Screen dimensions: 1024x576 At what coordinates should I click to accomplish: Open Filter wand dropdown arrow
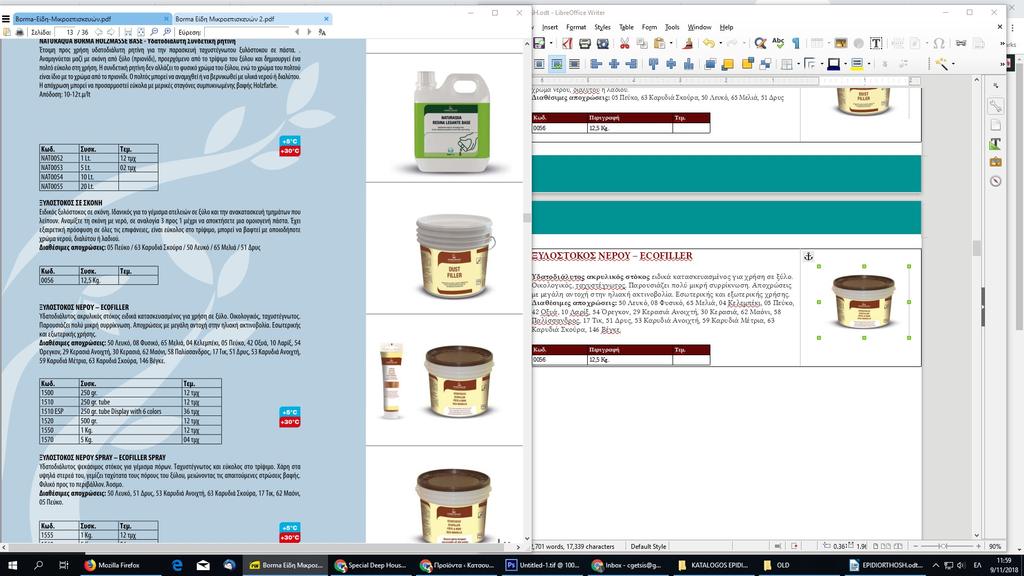tap(953, 63)
